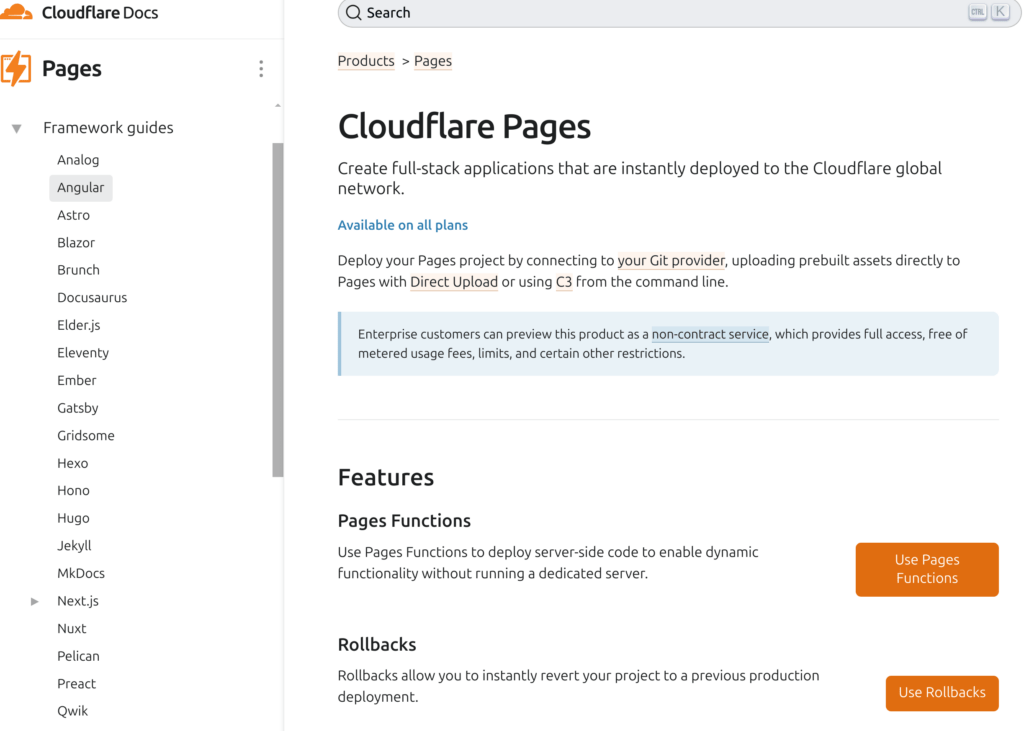Go to Qwik guide
The width and height of the screenshot is (1024, 731).
pos(72,711)
